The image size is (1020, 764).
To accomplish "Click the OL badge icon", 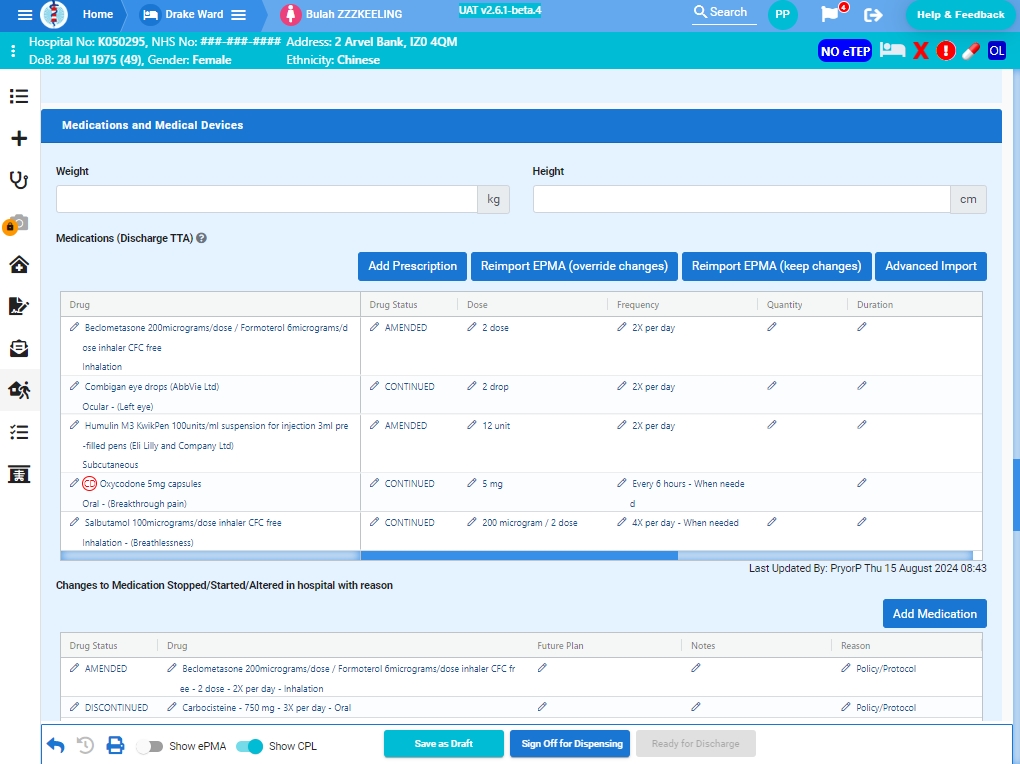I will [997, 51].
